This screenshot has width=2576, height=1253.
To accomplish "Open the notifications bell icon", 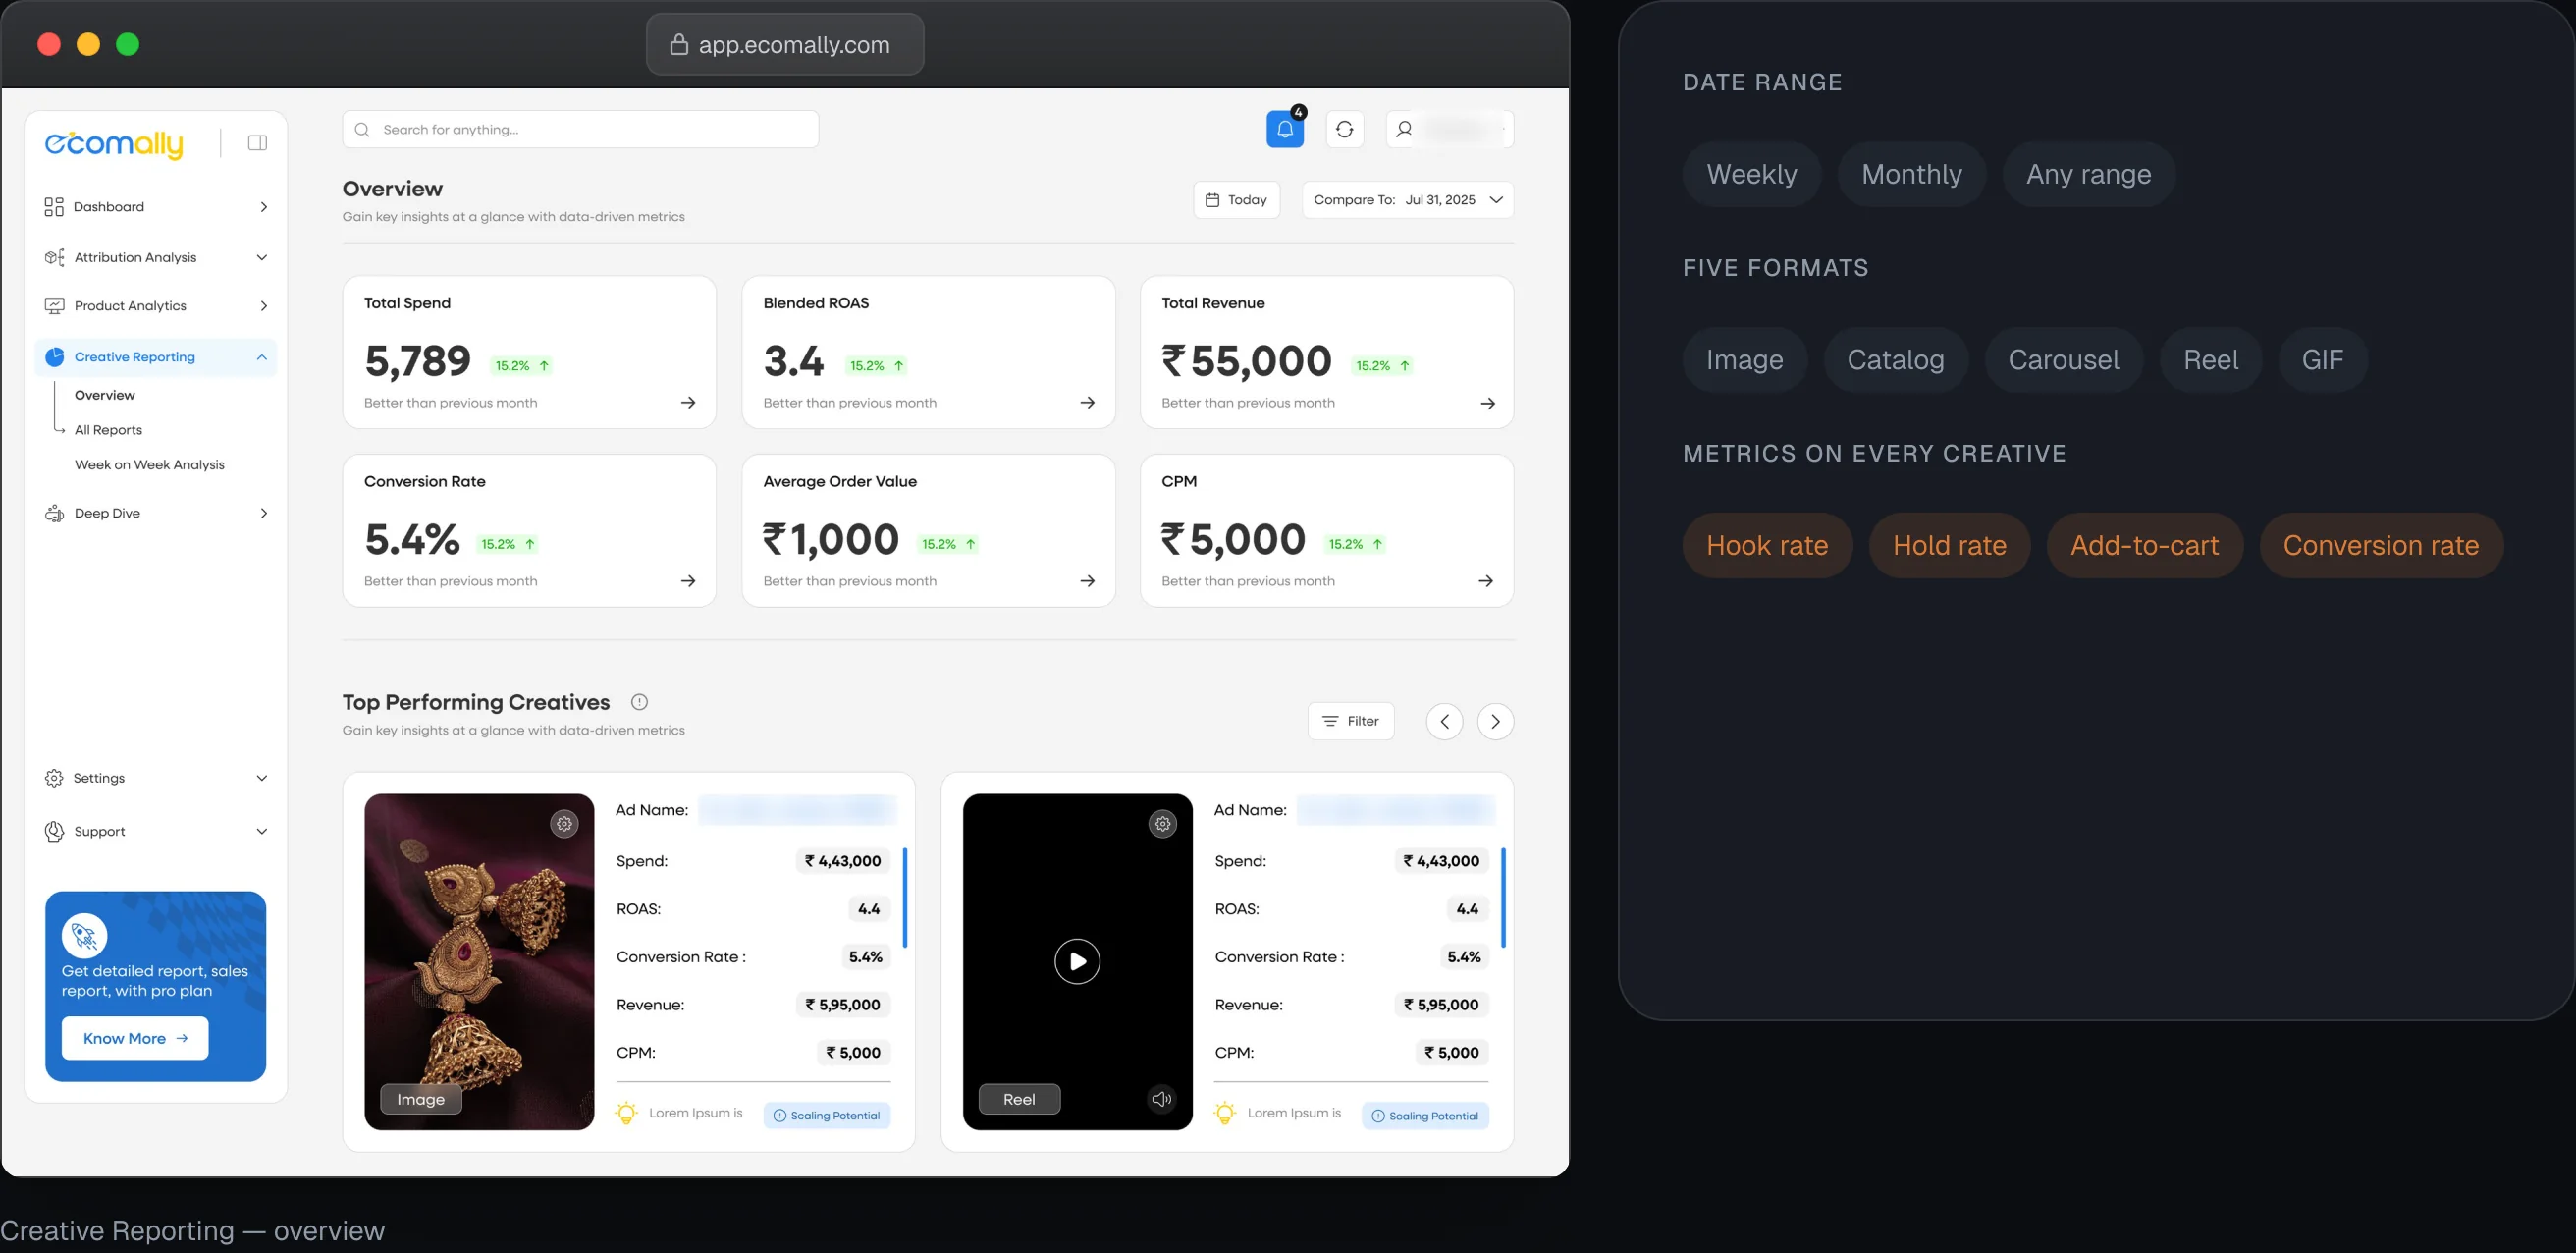I will 1285,129.
